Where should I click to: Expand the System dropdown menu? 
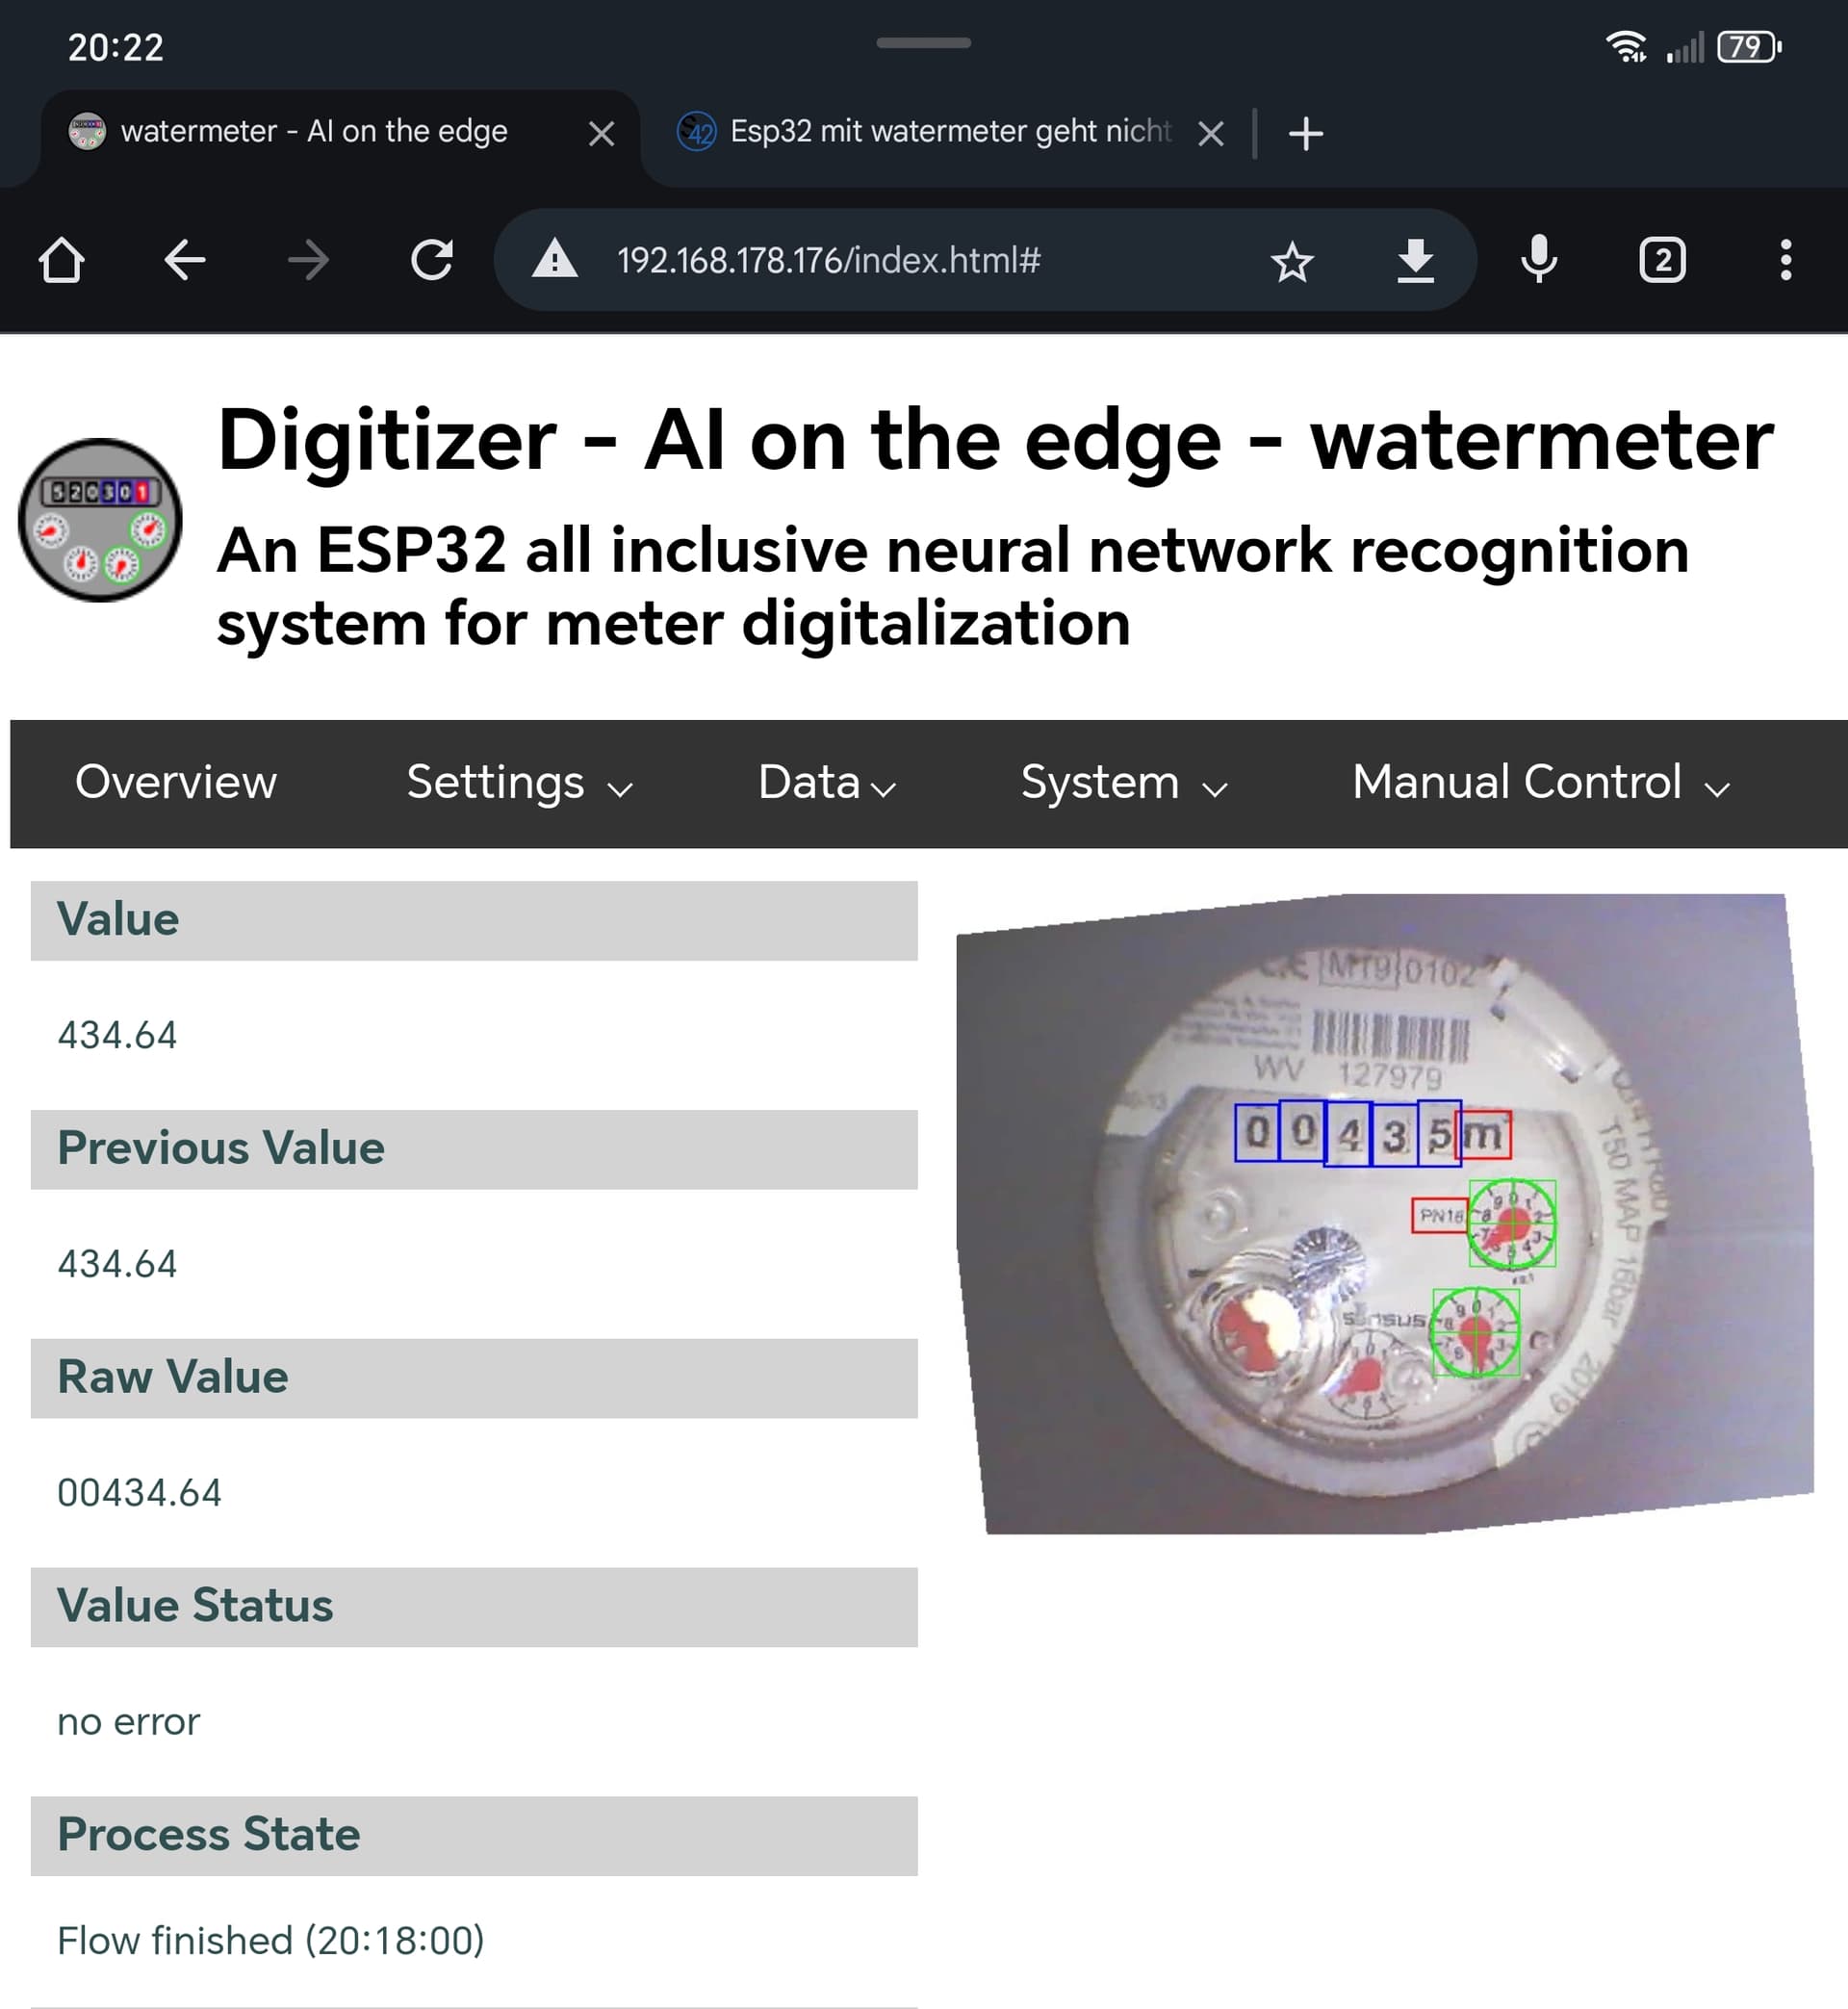tap(1124, 784)
